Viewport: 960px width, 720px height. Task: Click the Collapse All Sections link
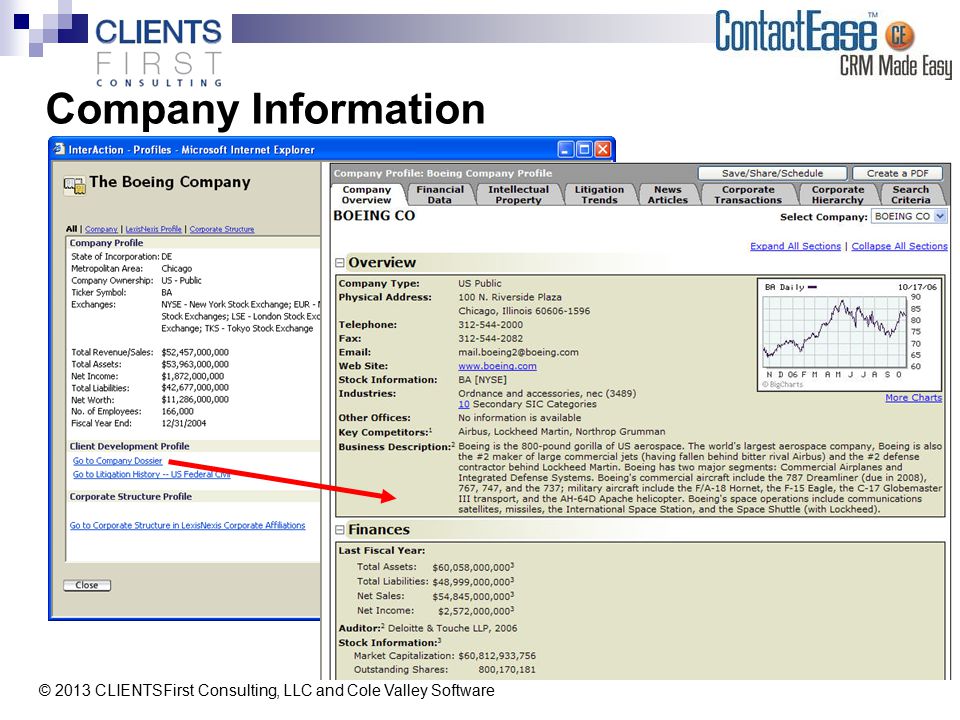(x=899, y=246)
